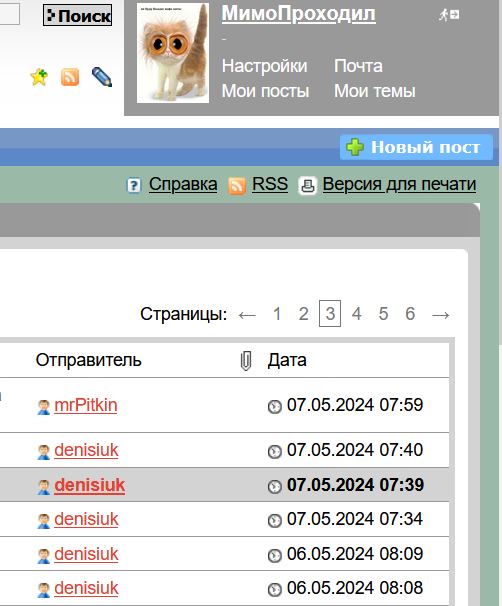Go to Почта mailbox
This screenshot has width=502, height=606.
358,66
